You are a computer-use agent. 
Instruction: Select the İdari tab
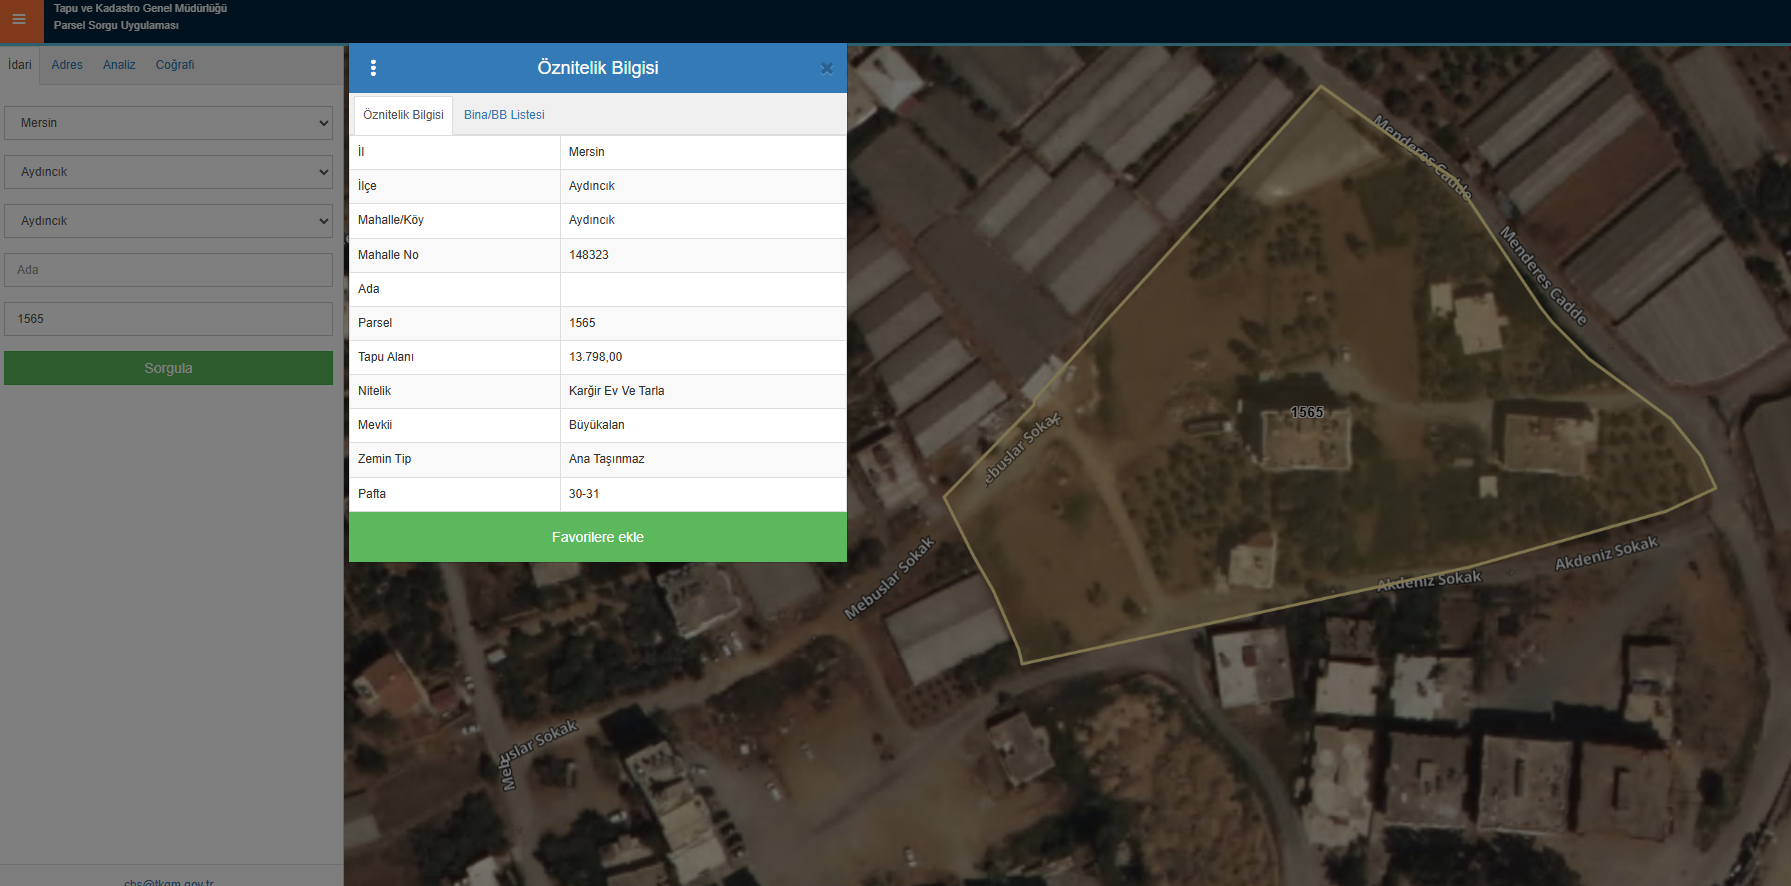[20, 65]
